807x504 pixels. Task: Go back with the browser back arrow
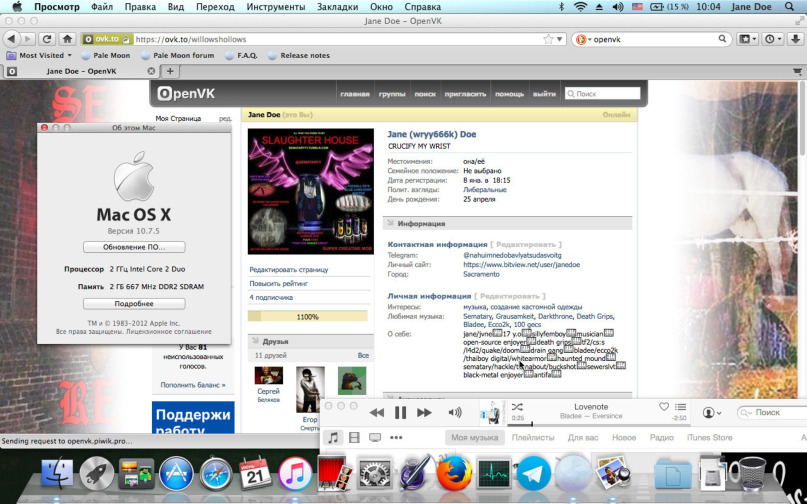[x=11, y=39]
